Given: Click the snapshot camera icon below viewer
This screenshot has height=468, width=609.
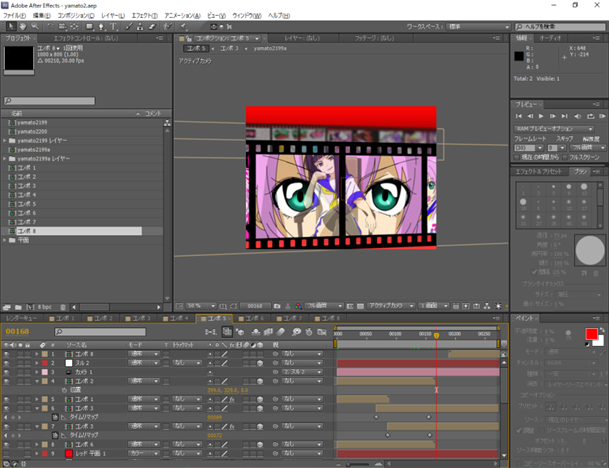Looking at the screenshot, I should [277, 306].
